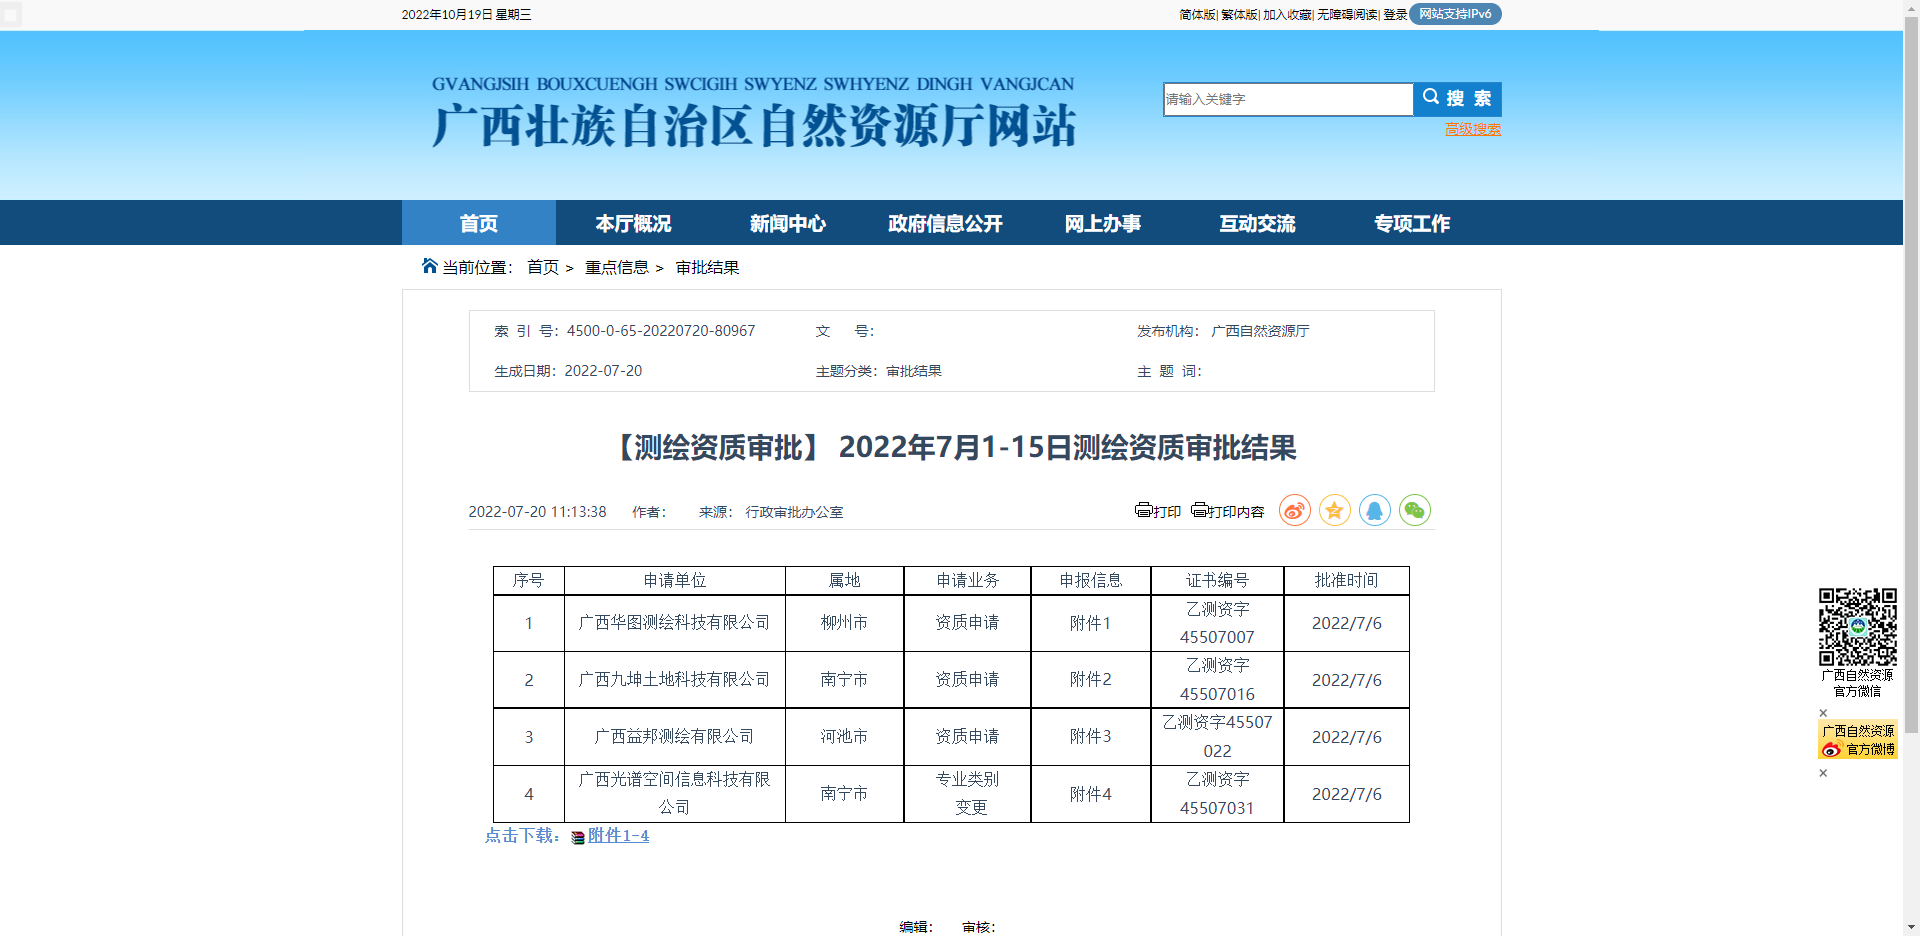Click 审批结果 in breadcrumb
Viewport: 1920px width, 936px height.
coord(707,267)
